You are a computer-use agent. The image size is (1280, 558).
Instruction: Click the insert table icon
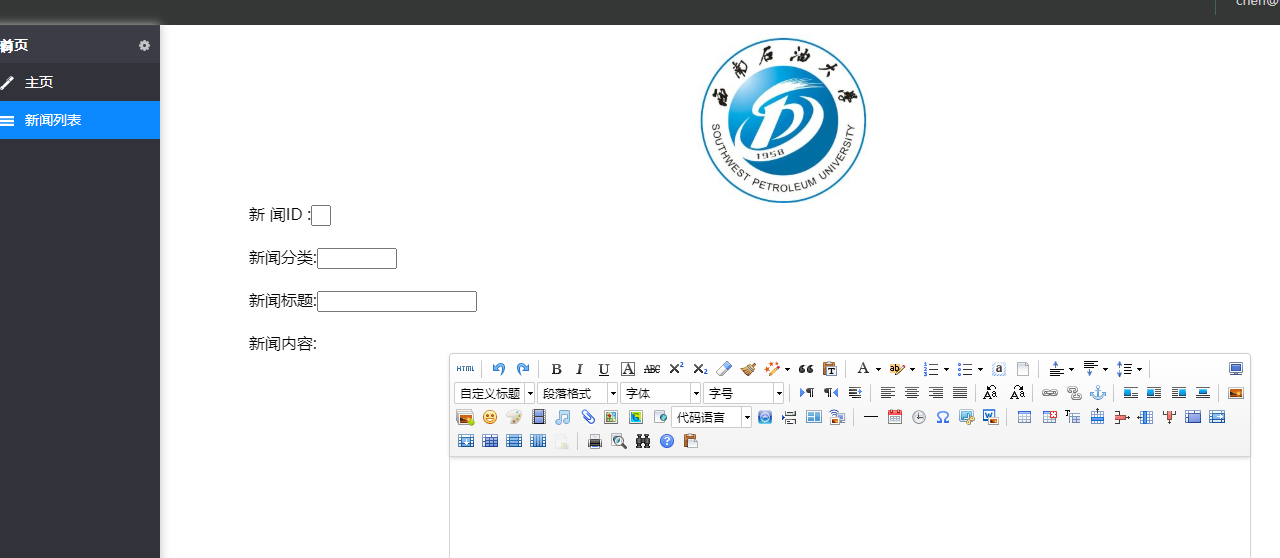1024,417
